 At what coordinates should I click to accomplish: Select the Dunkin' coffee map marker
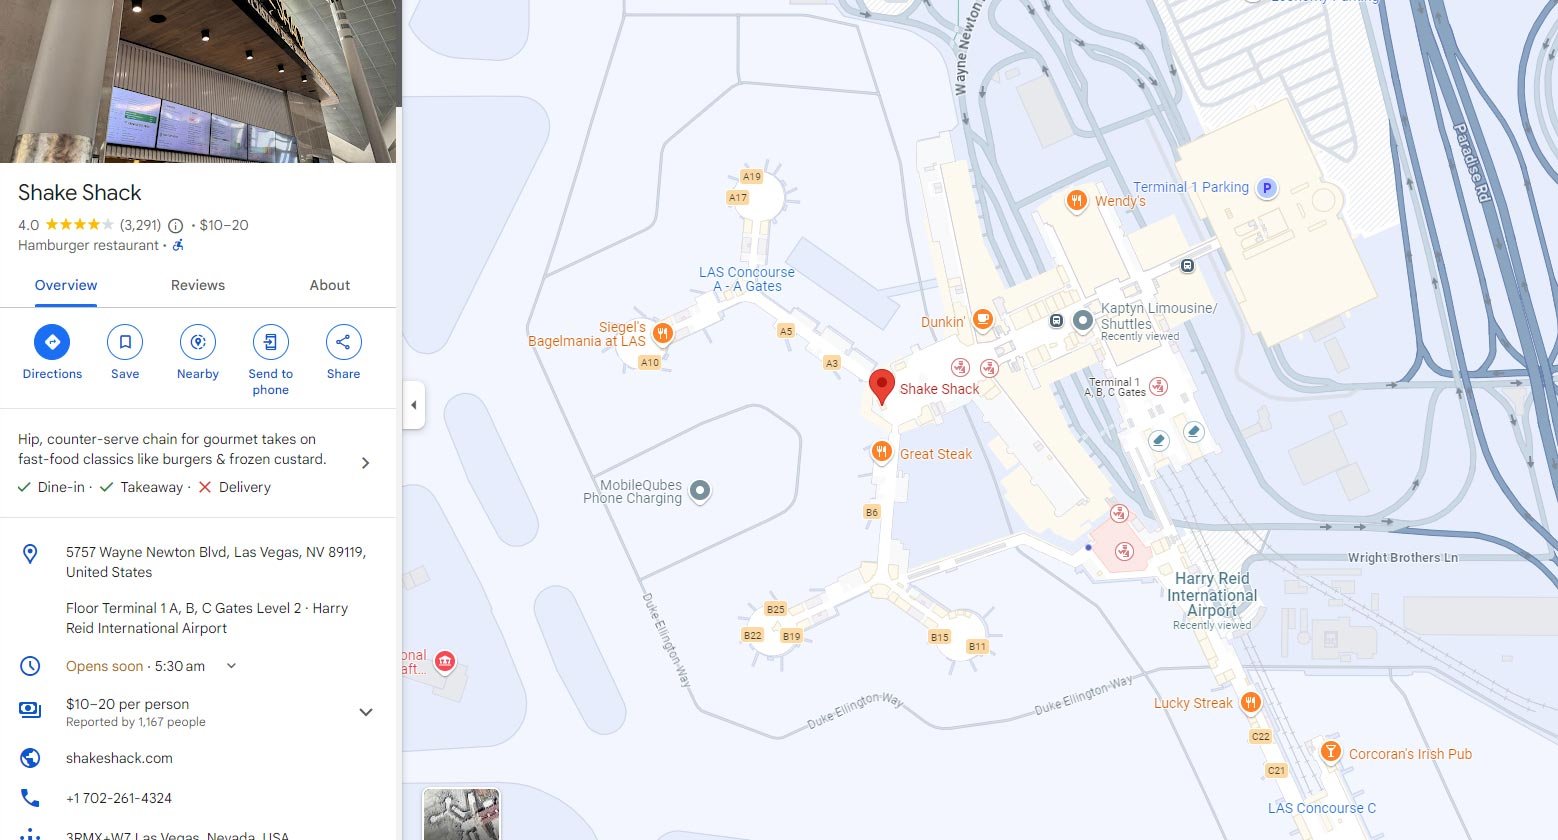coord(983,320)
